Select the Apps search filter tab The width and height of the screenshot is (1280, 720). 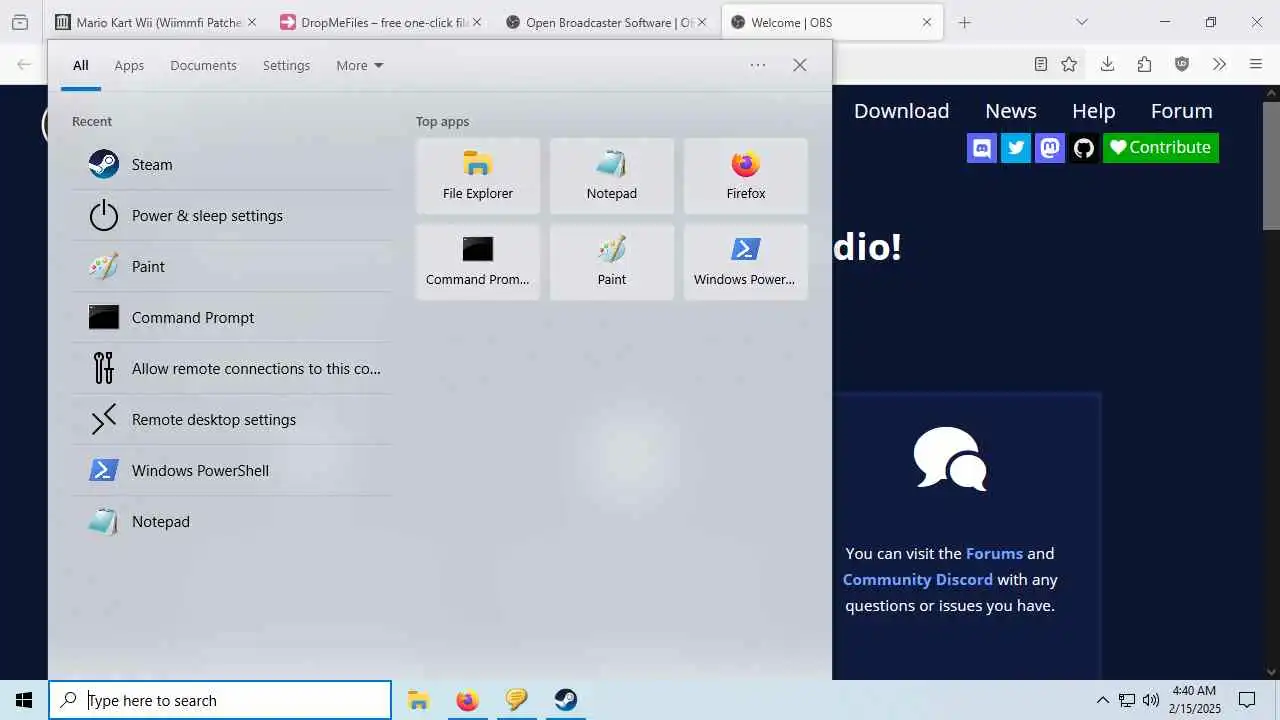pos(129,65)
